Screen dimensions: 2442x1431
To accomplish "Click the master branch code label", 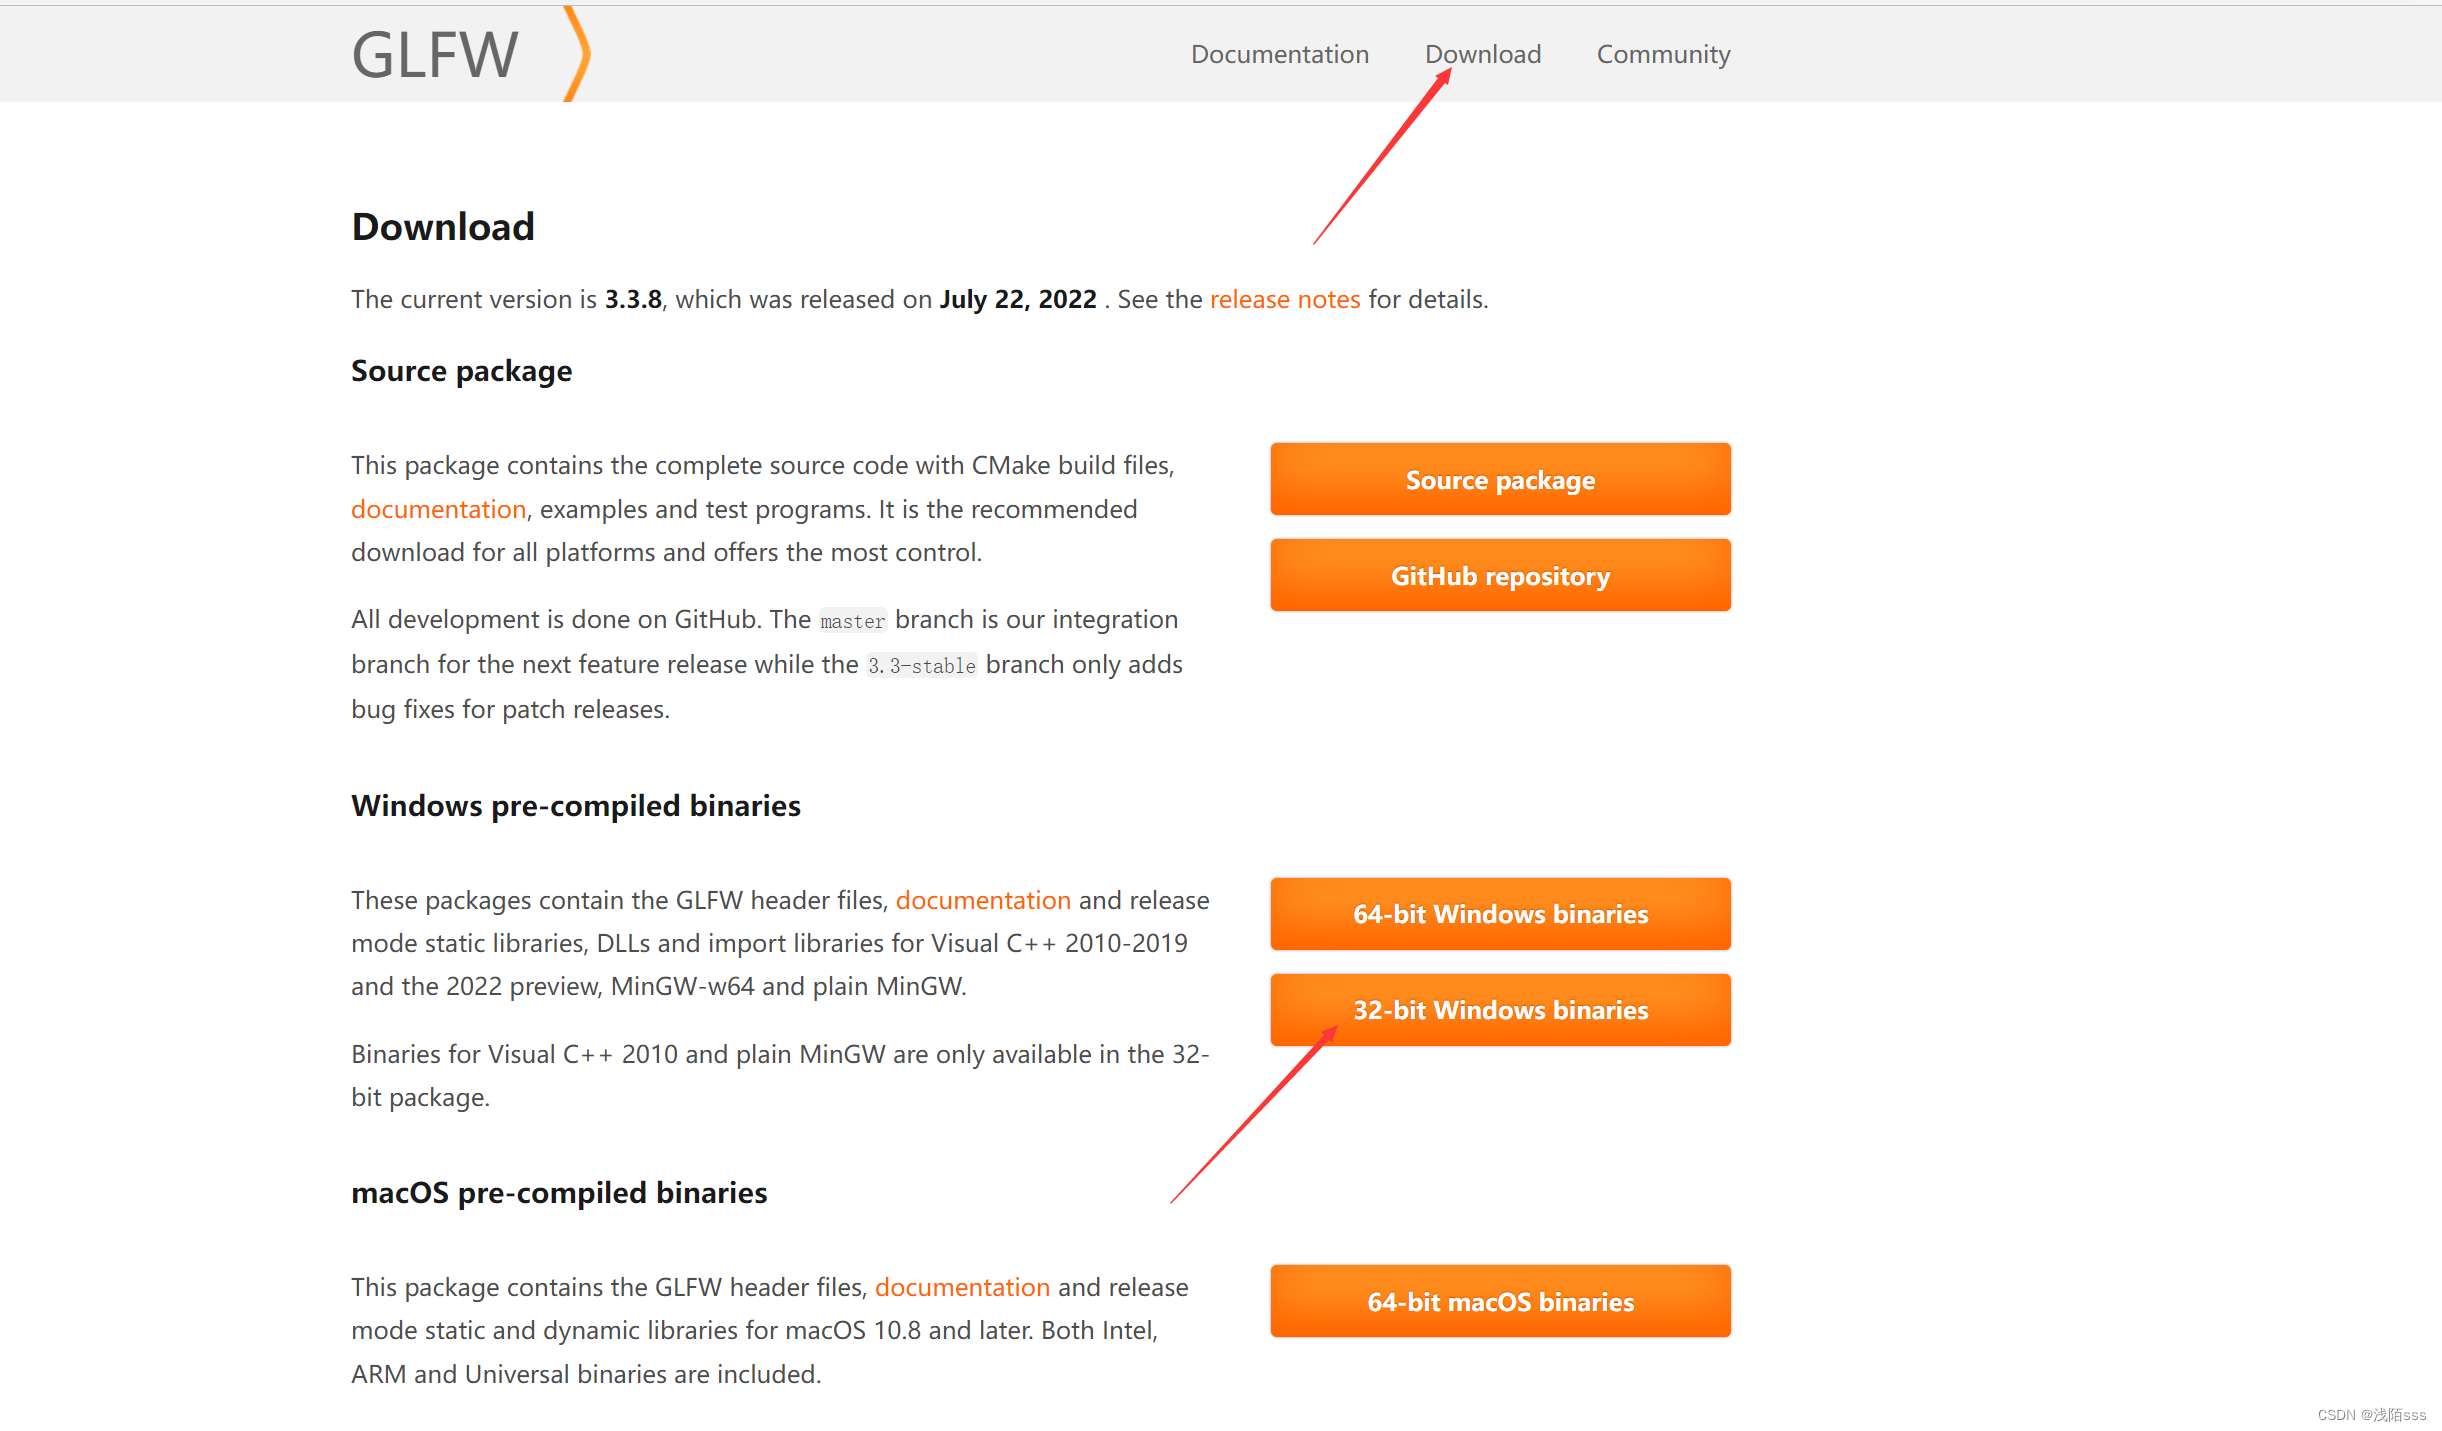I will 853,621.
